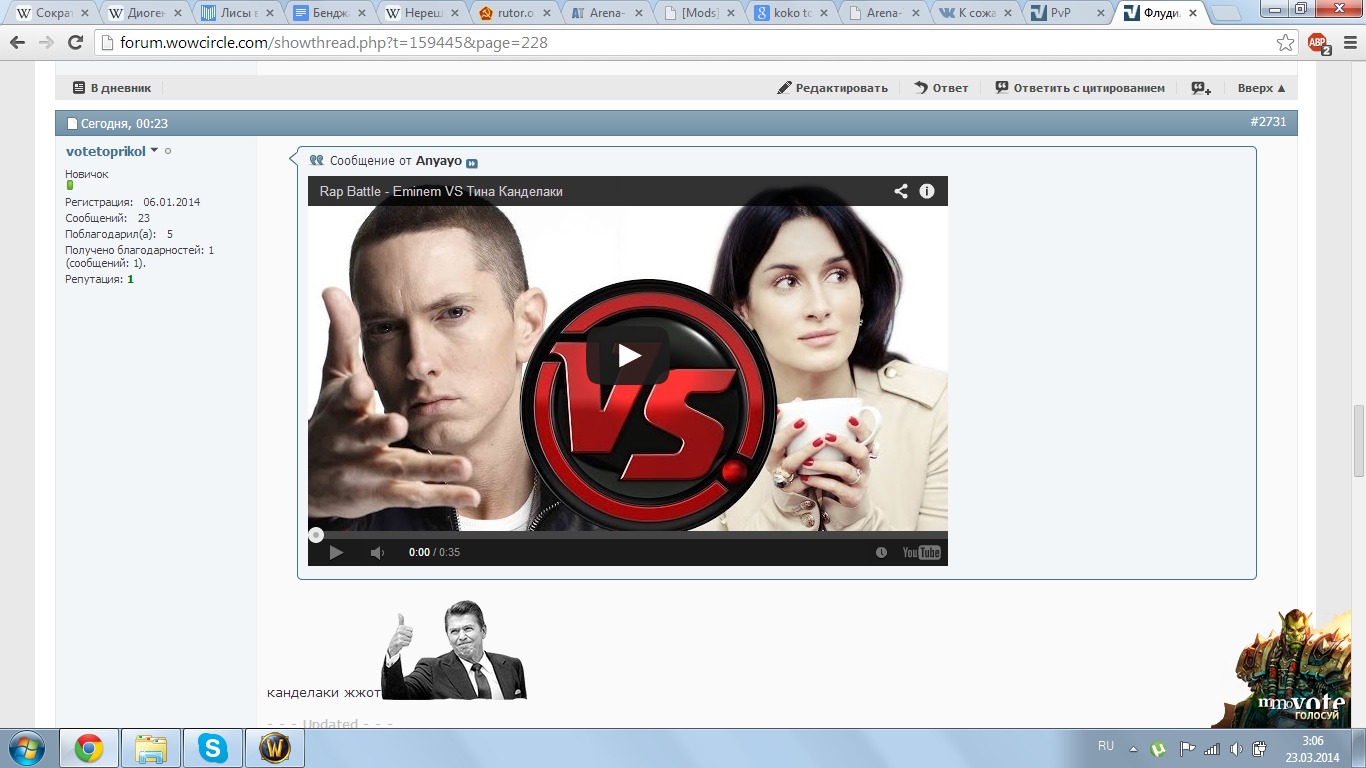Click the video progress bar scrubber
This screenshot has width=1366, height=768.
pyautogui.click(x=316, y=535)
